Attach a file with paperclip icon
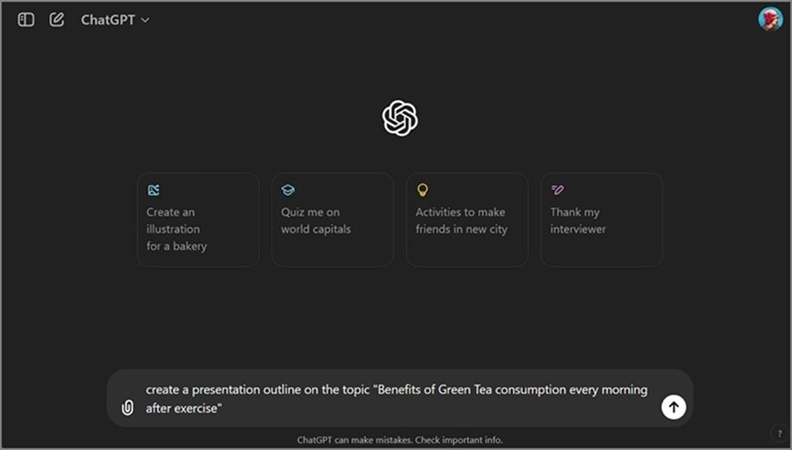The width and height of the screenshot is (792, 450). click(127, 407)
